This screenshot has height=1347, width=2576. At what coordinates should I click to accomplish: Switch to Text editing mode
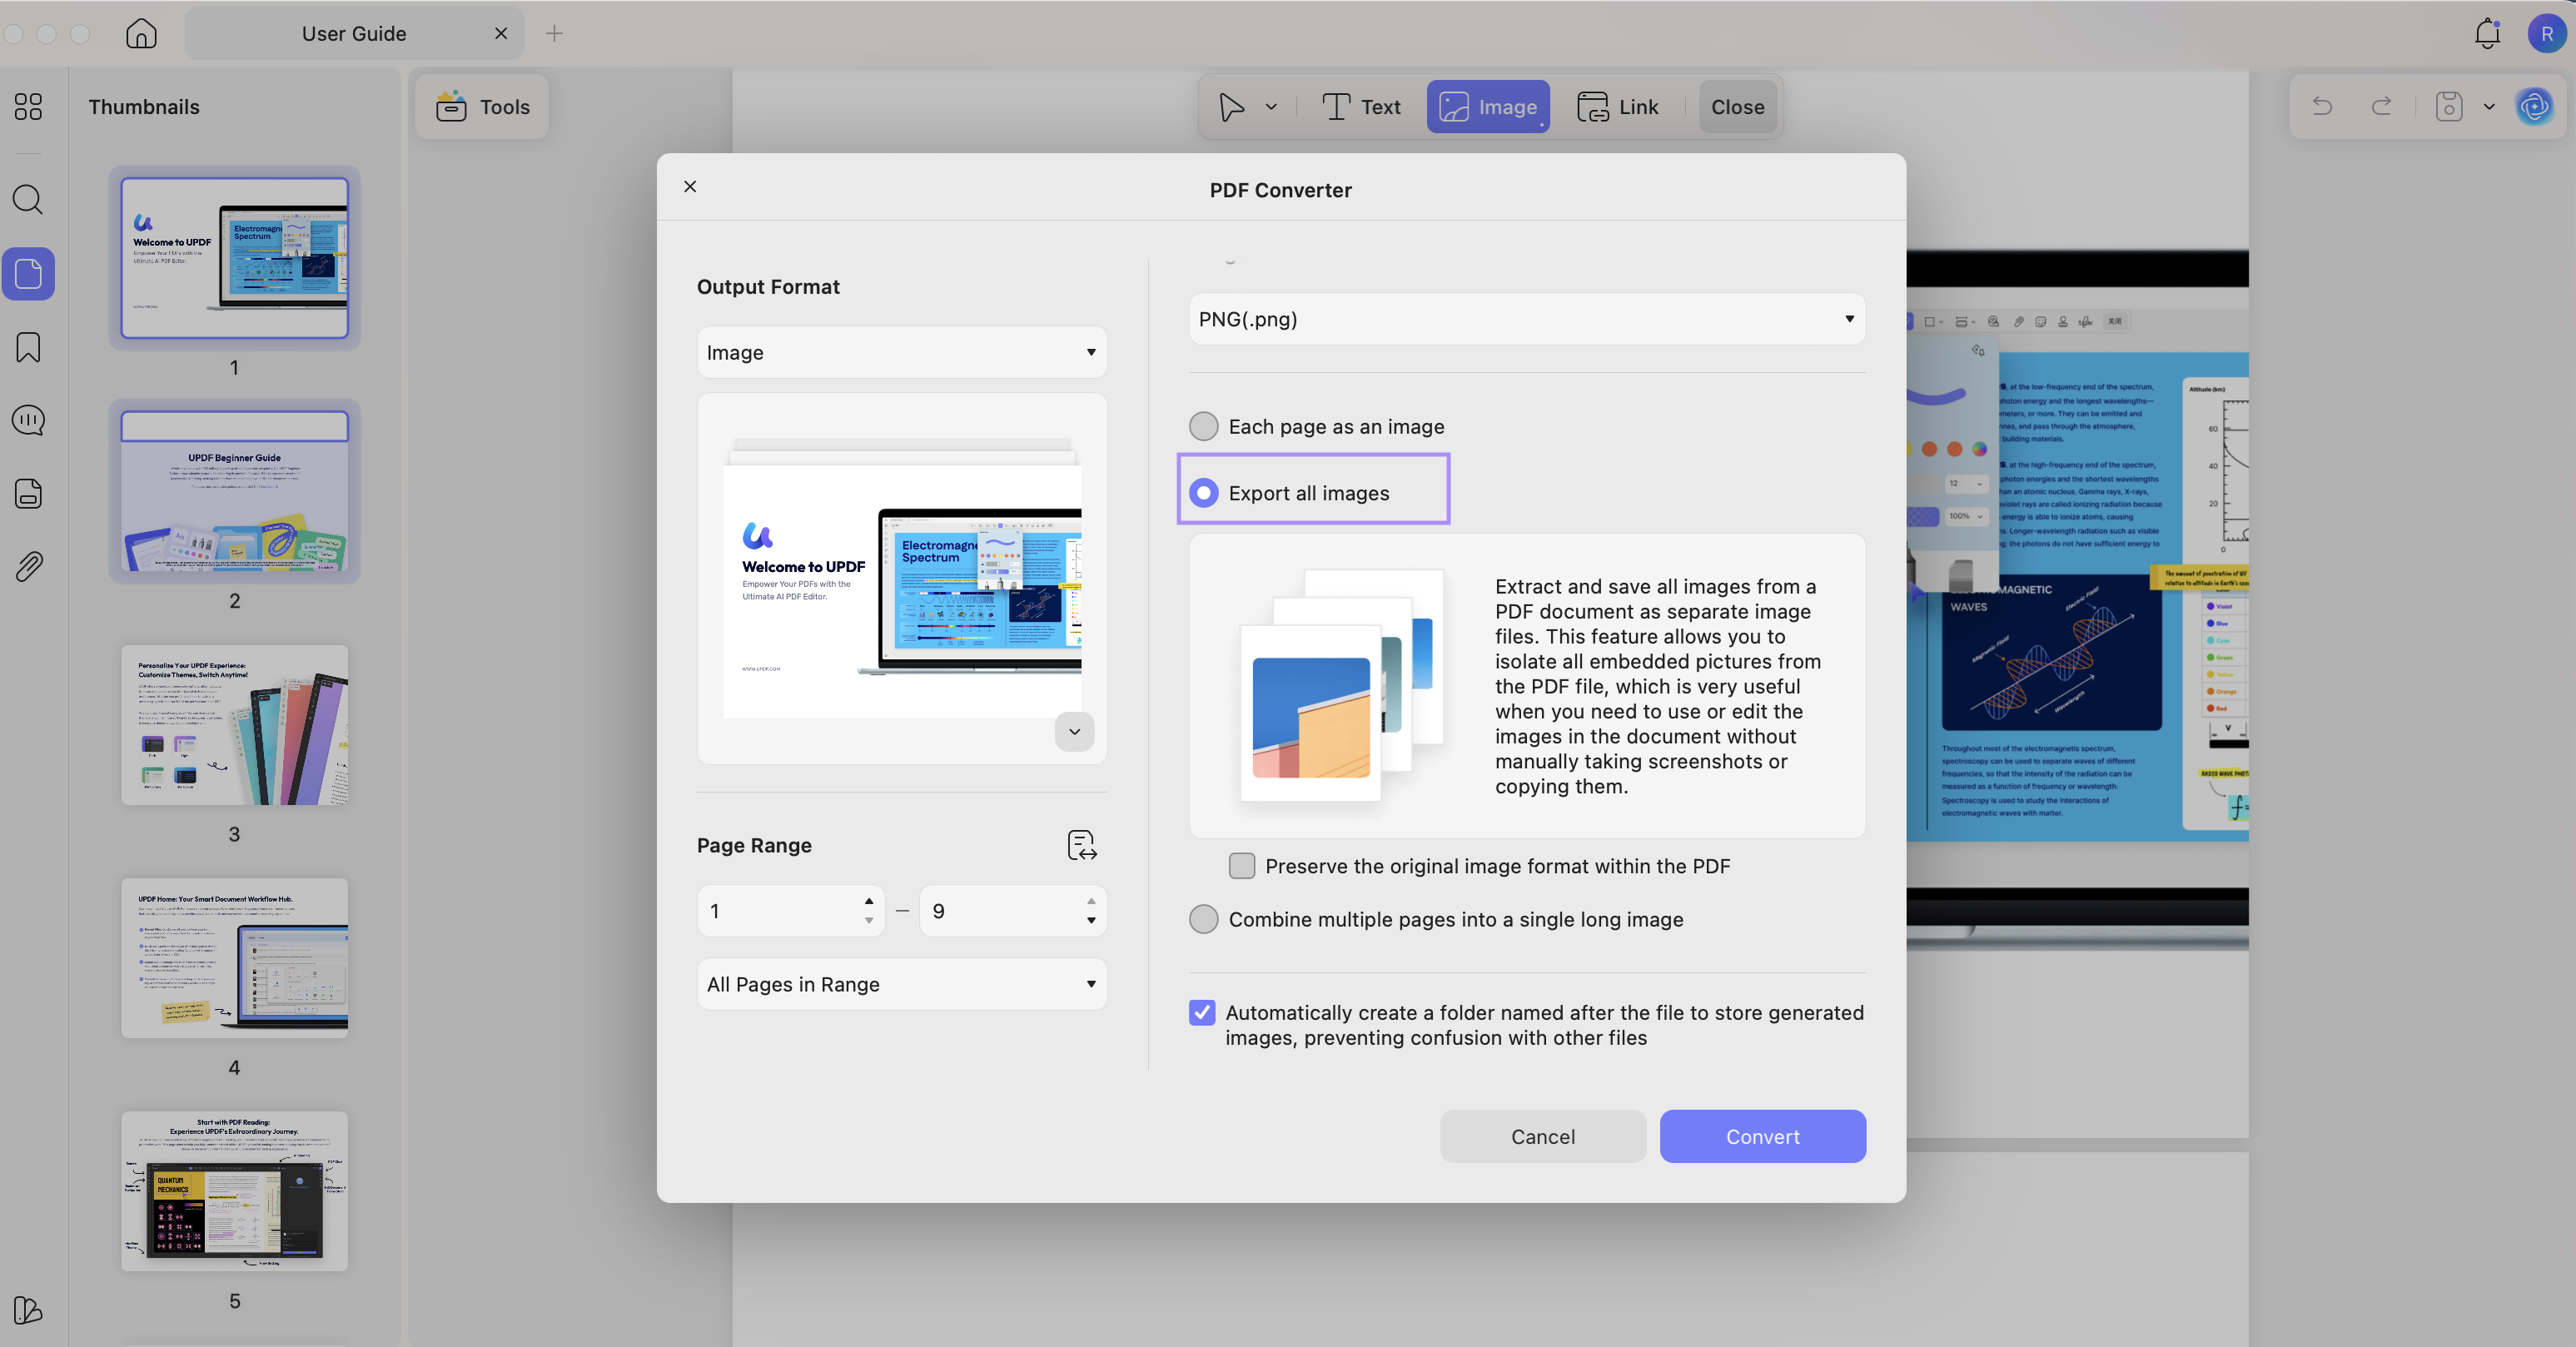[1360, 106]
